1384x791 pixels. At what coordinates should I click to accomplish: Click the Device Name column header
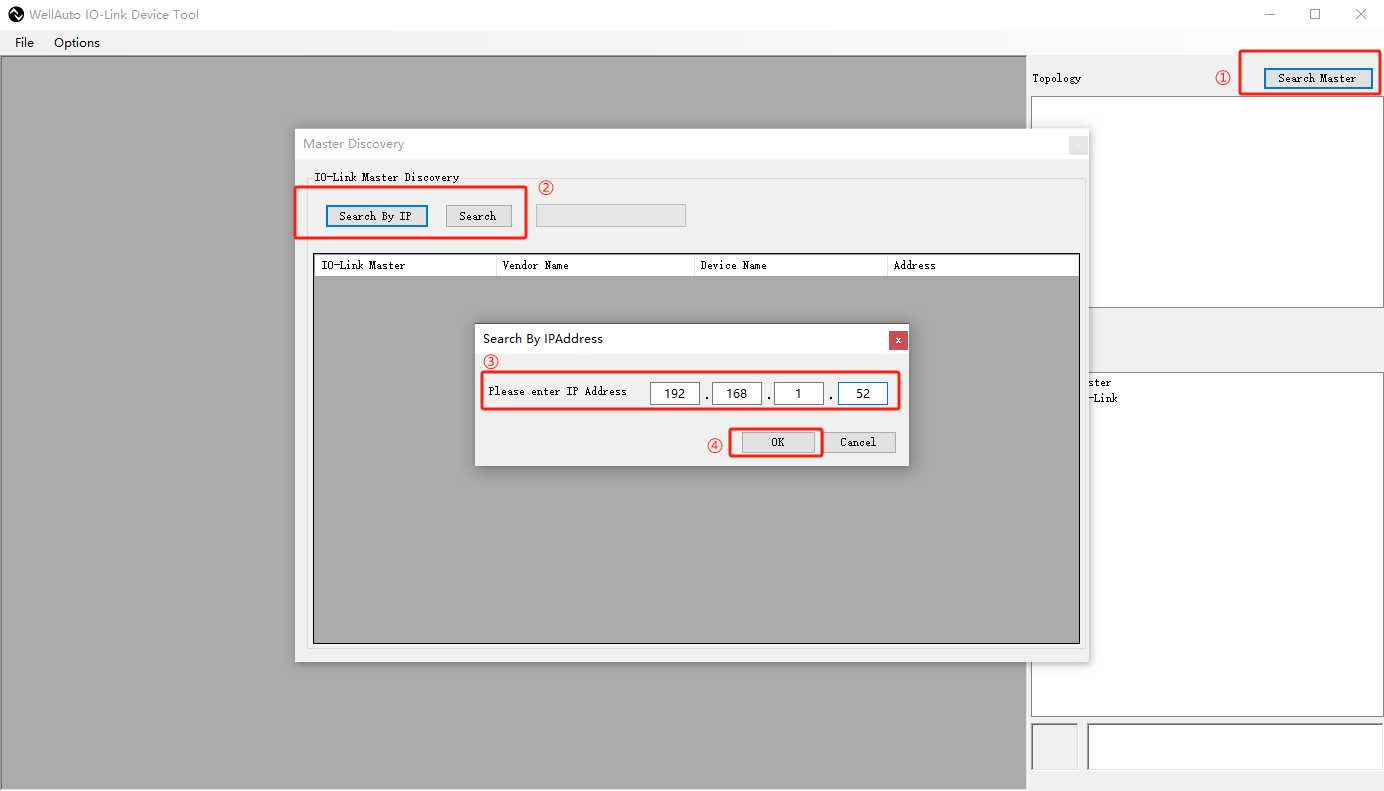click(791, 266)
